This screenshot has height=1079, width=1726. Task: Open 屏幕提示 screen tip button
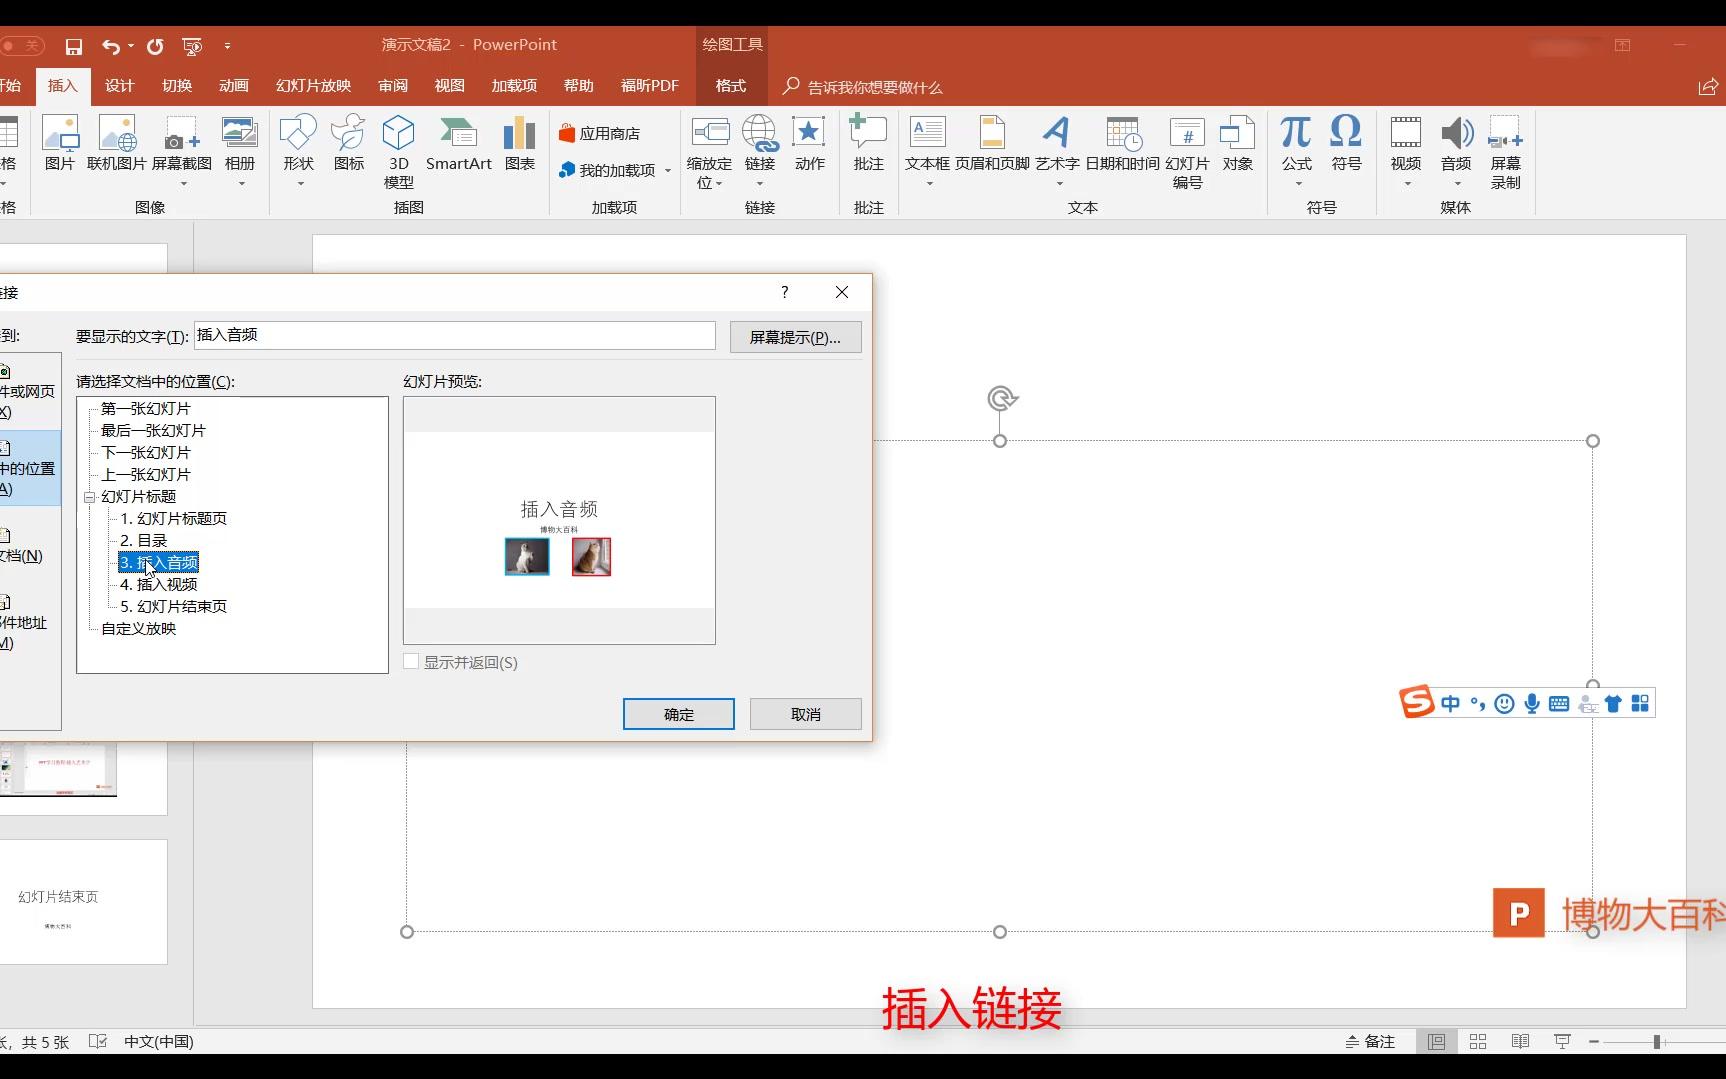point(796,337)
